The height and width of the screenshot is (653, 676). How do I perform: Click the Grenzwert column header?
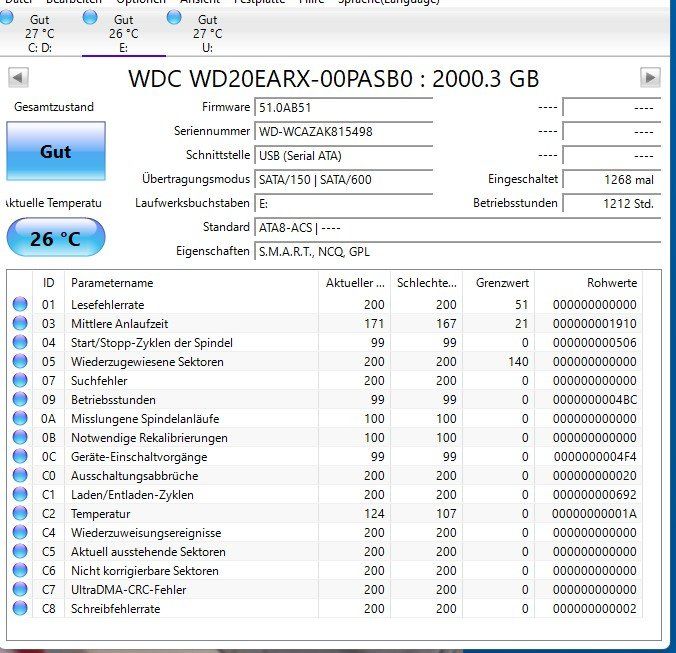[x=498, y=283]
